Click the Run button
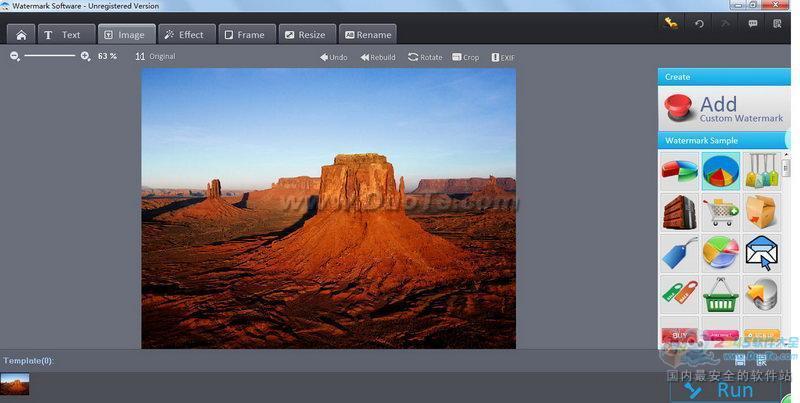This screenshot has width=800, height=403. (725, 391)
